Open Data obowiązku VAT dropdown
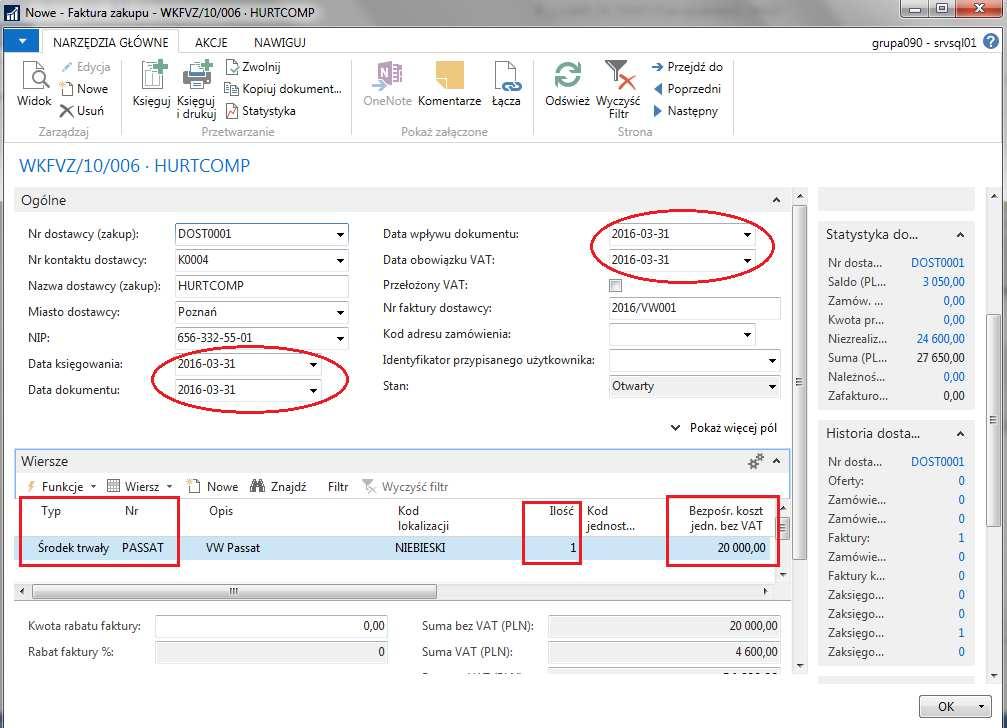This screenshot has height=728, width=1007. click(x=747, y=260)
